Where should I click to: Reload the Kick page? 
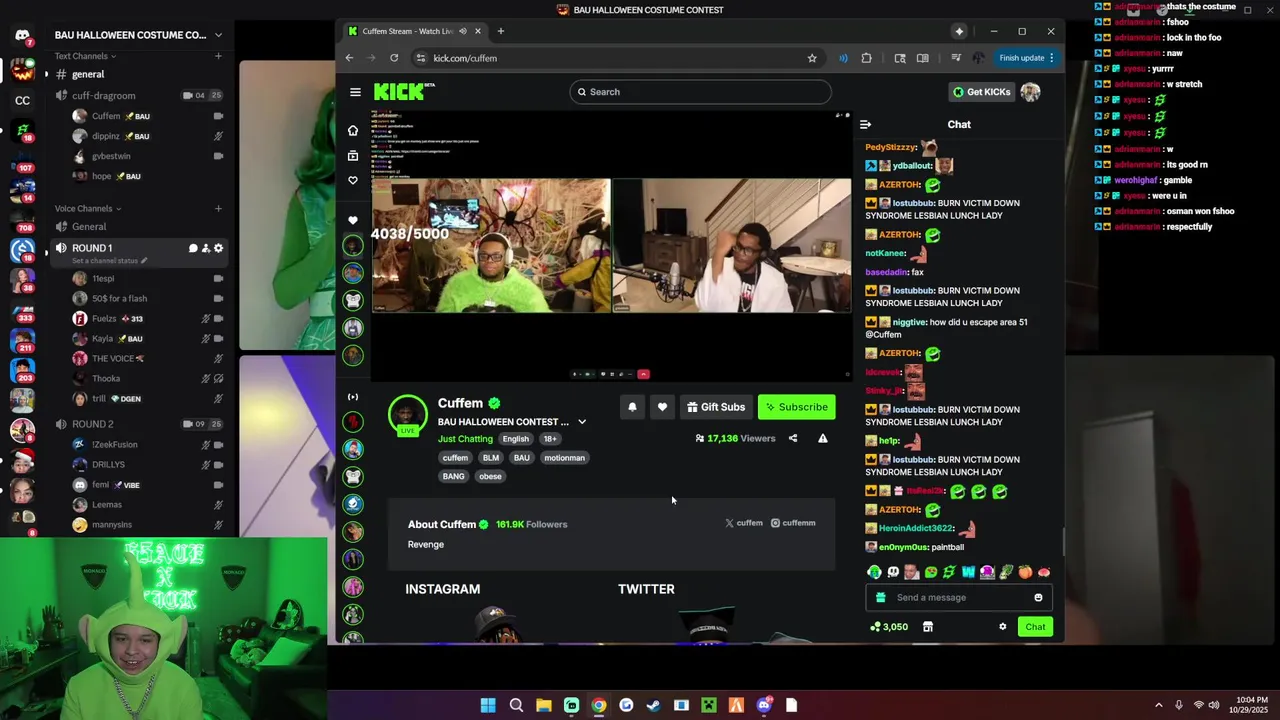pyautogui.click(x=394, y=58)
